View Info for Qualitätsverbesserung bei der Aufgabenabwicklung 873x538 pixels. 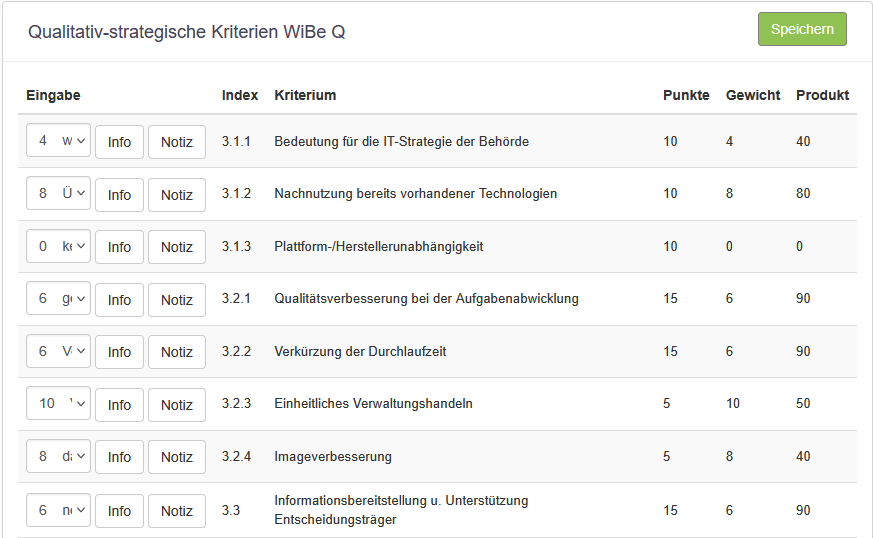point(119,300)
